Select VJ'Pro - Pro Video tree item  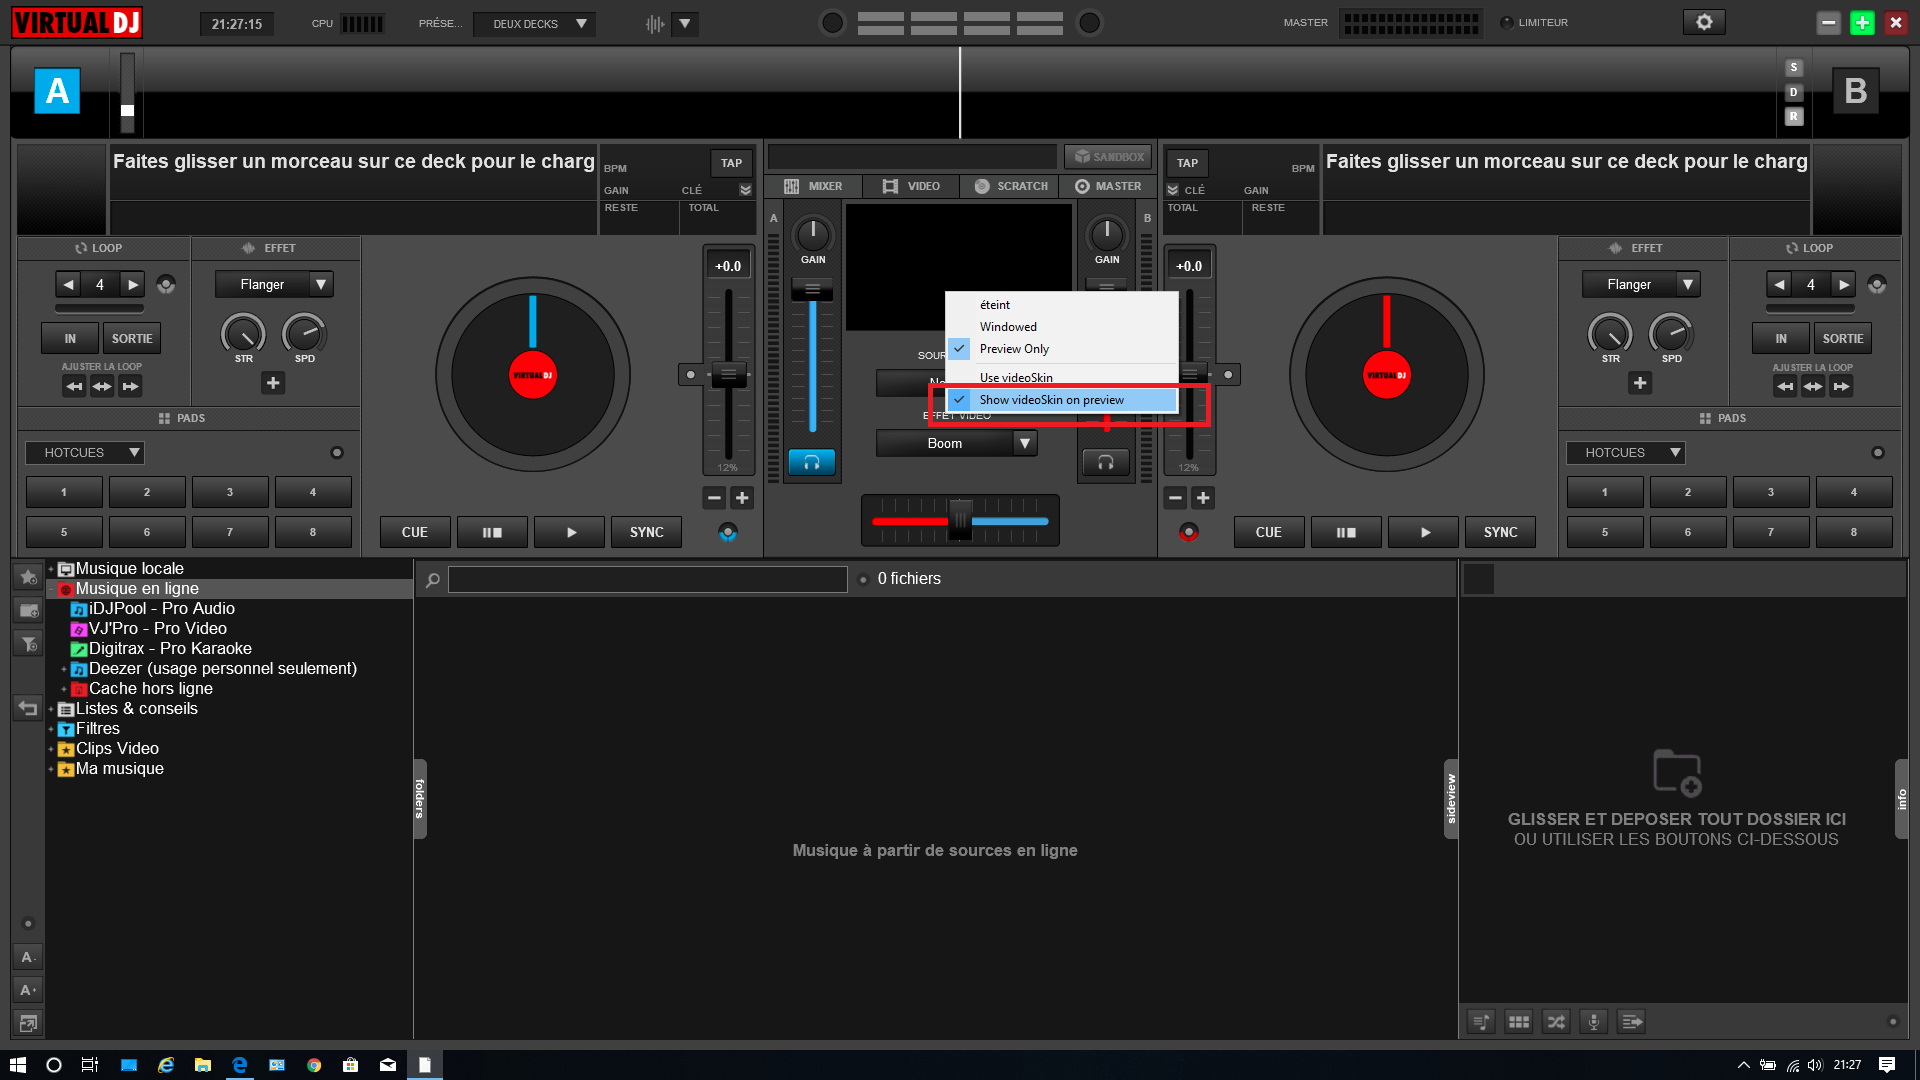click(157, 629)
